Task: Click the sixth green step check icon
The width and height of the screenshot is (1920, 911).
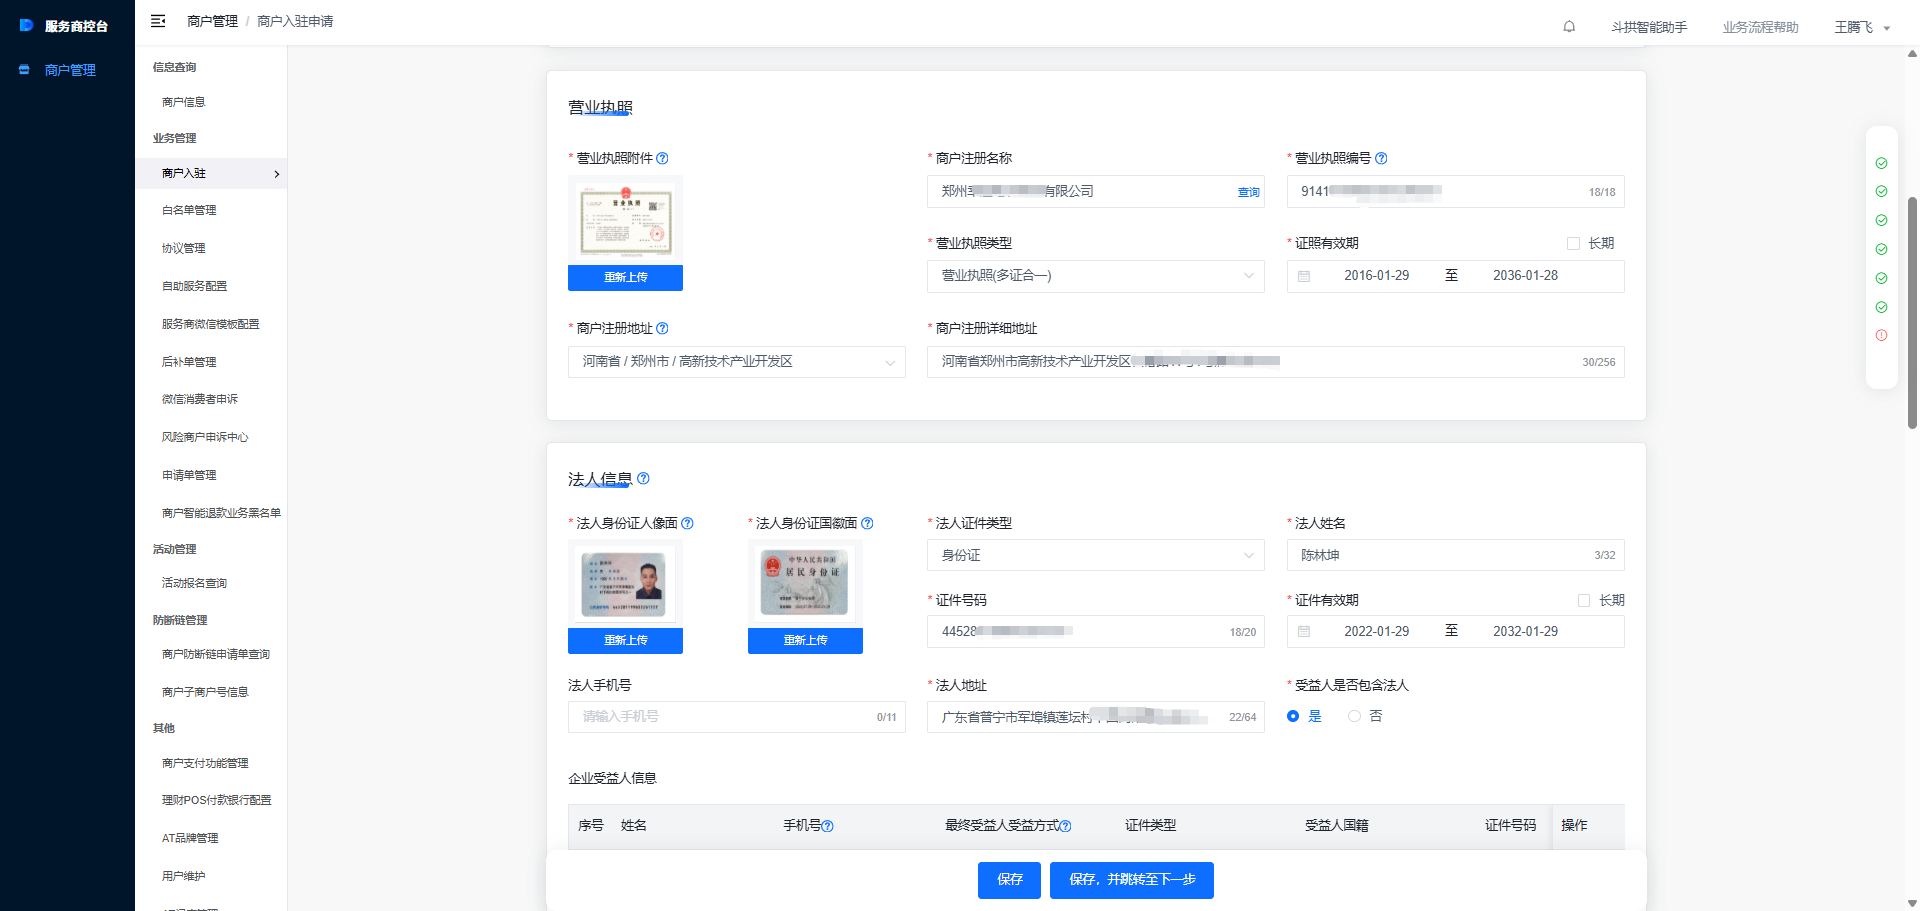Action: click(x=1881, y=307)
